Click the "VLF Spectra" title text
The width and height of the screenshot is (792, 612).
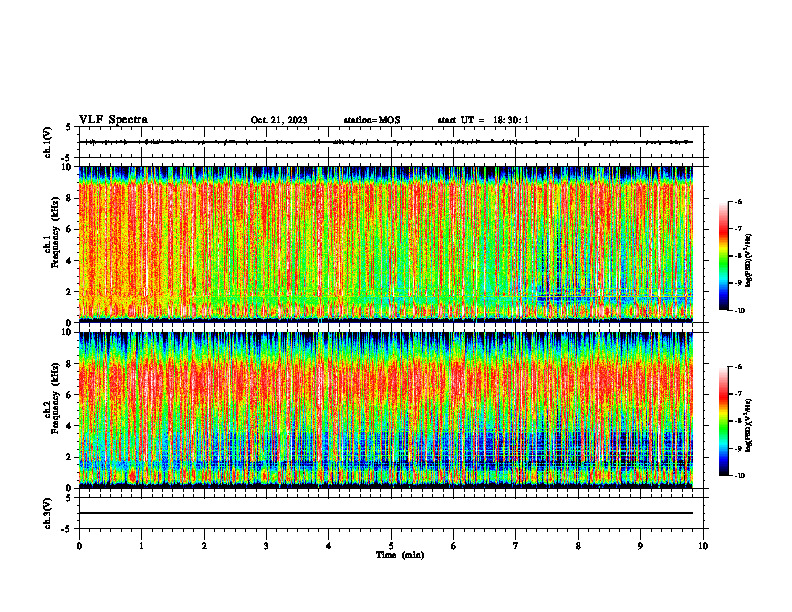[x=113, y=120]
